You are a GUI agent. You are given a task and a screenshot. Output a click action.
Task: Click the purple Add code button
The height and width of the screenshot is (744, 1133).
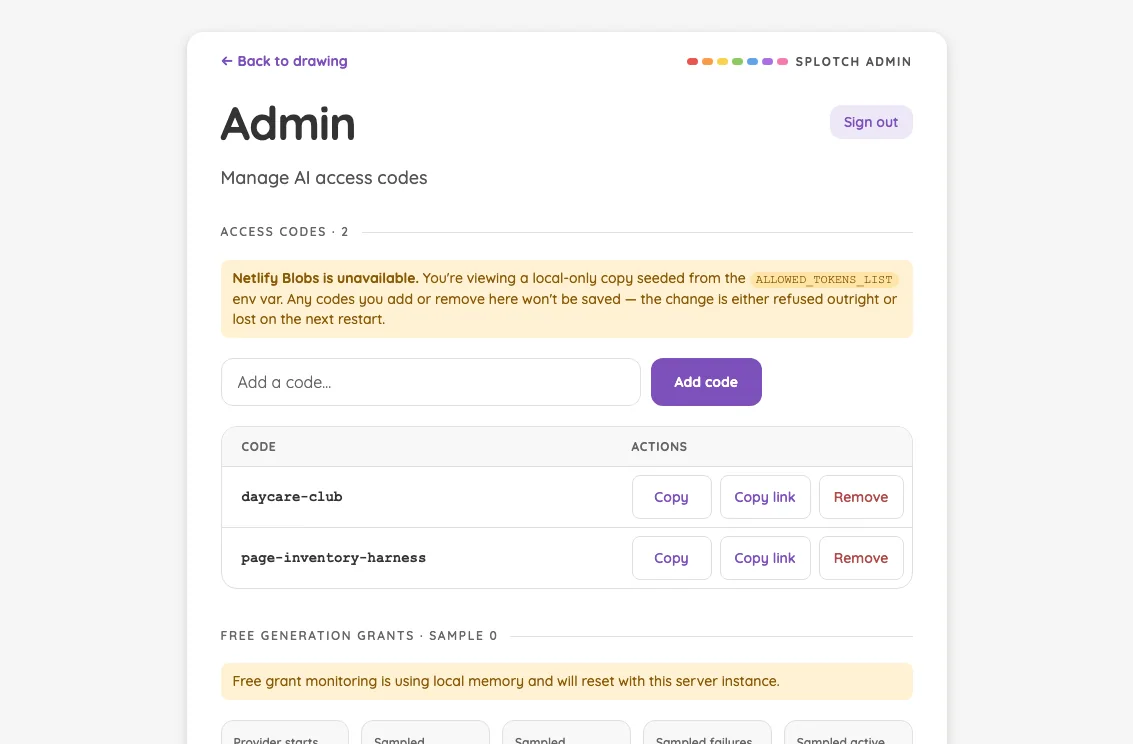[x=706, y=382]
